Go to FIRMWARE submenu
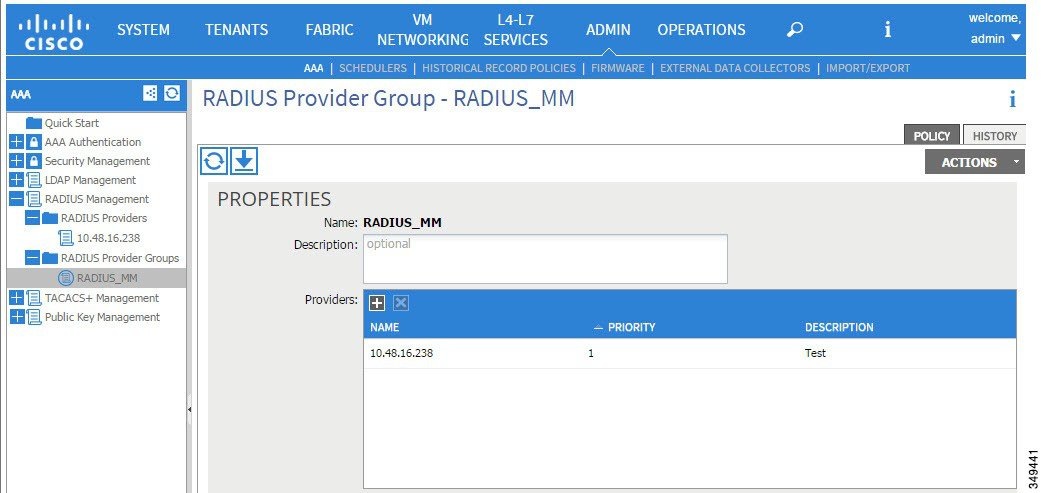Viewport: 1041px width, 493px height. 617,68
